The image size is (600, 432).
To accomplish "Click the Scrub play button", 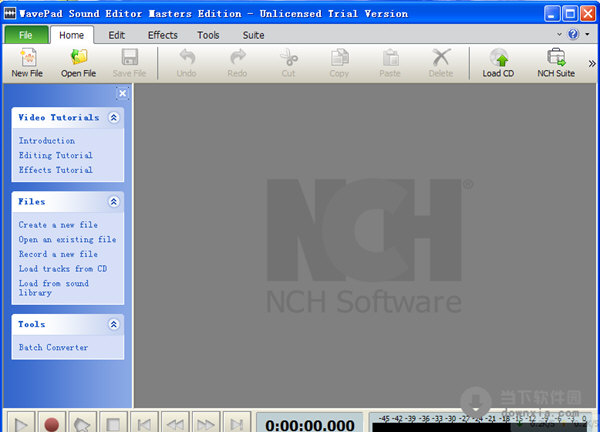I will pos(82,422).
